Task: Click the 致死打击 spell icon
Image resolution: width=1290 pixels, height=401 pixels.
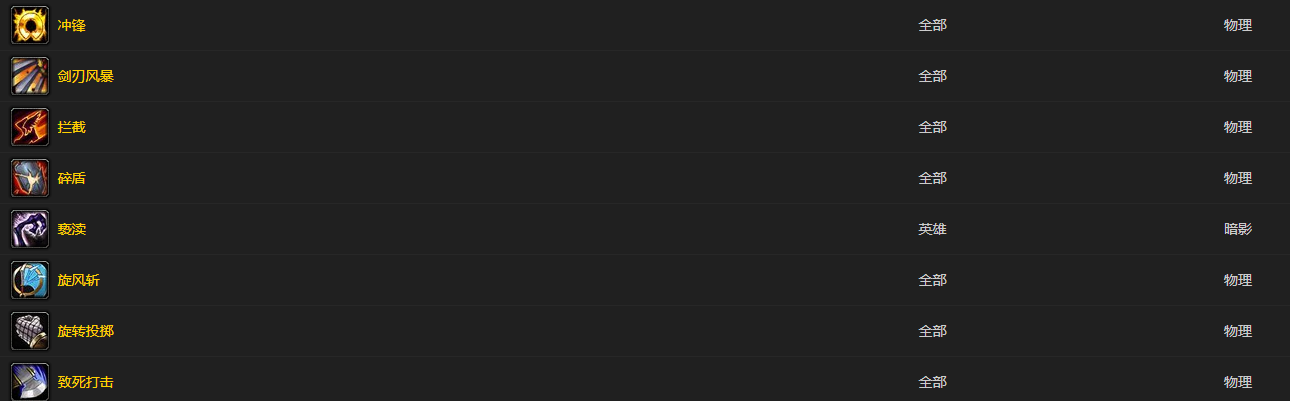Action: [30, 382]
